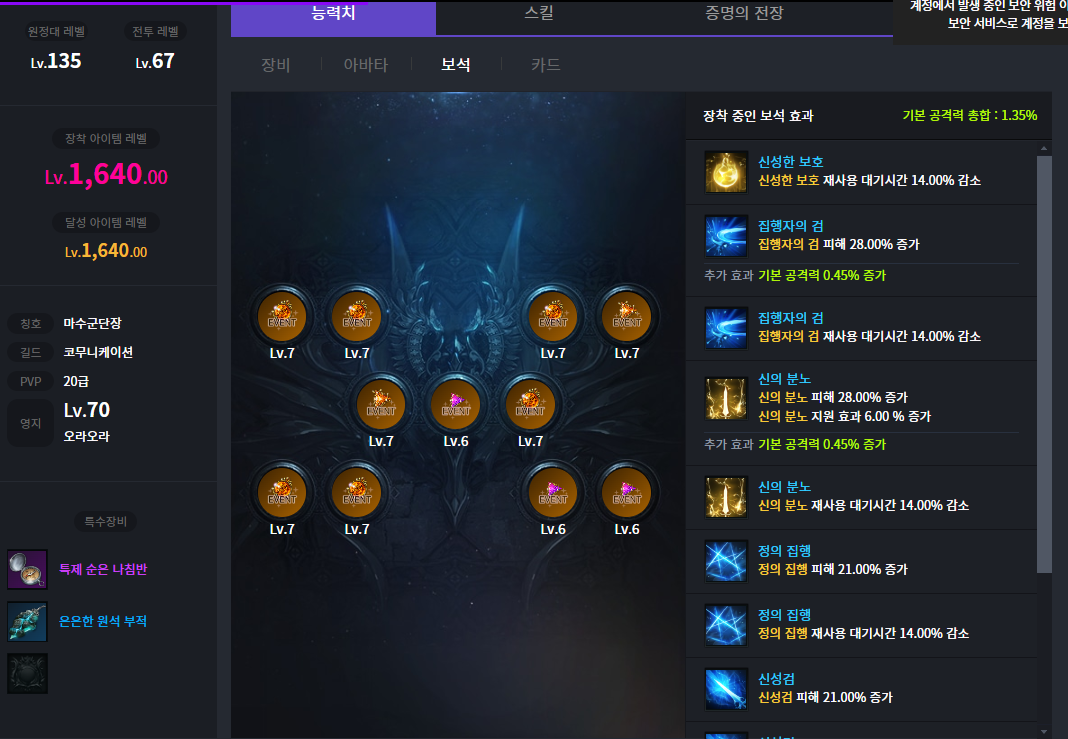Click the 특제 순은 나침반 compass icon

[x=27, y=569]
